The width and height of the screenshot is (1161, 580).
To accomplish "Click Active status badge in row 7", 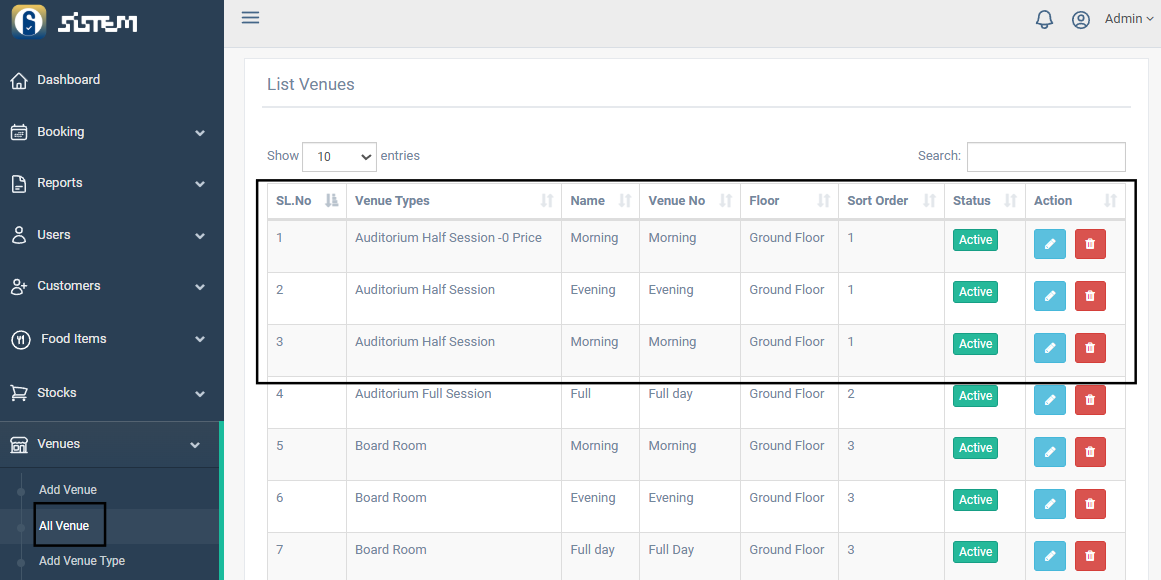I will 975,552.
